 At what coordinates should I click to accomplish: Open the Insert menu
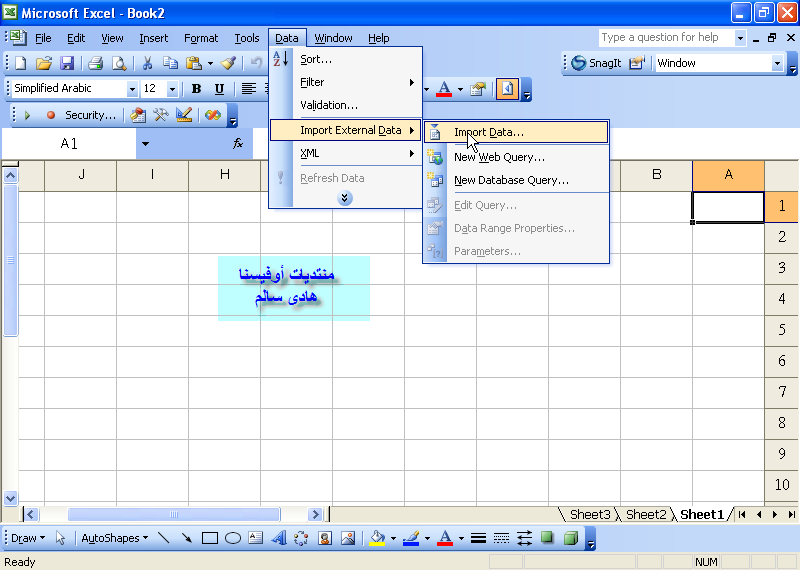pos(153,38)
